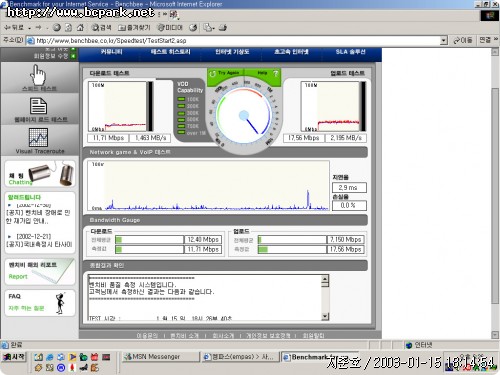The image size is (500, 375).
Task: Open the webpage load test document icon
Action: coord(39,106)
